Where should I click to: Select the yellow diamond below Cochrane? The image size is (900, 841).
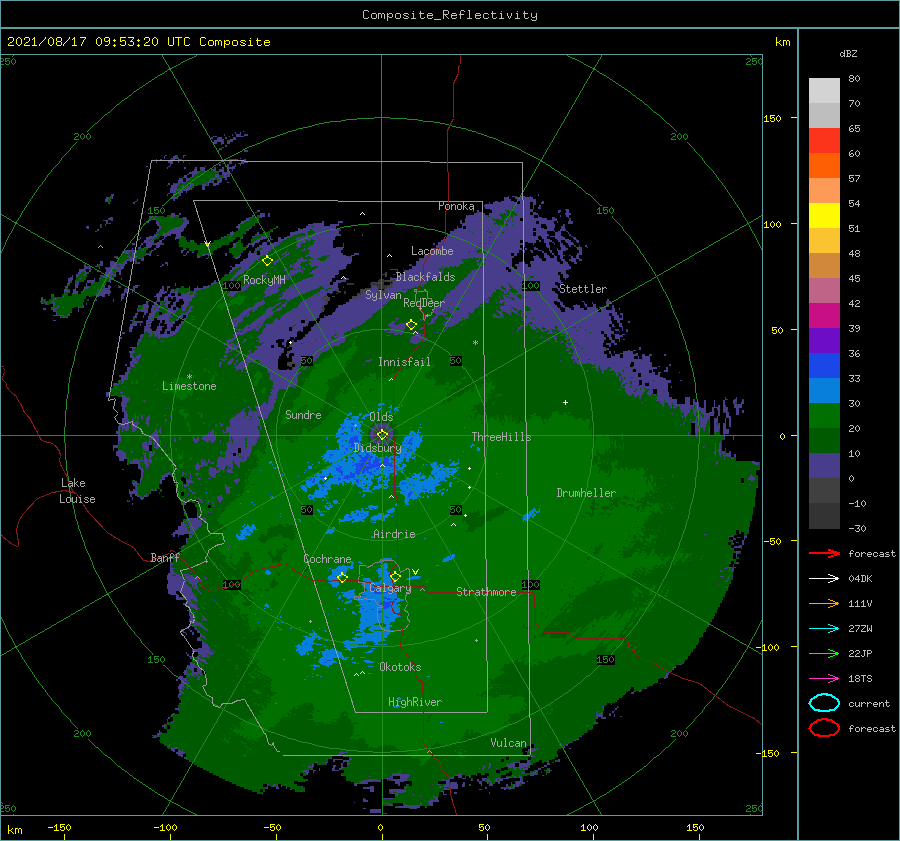(x=342, y=577)
